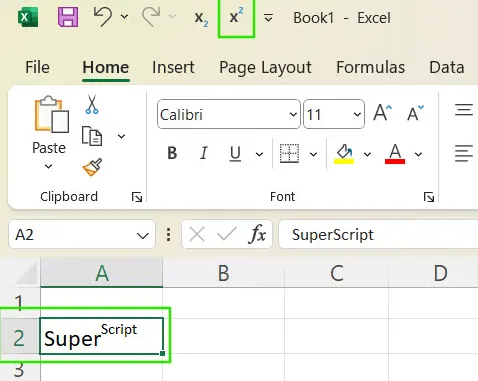Click the Select All corner triangle
The width and height of the screenshot is (478, 381).
(x=26, y=273)
